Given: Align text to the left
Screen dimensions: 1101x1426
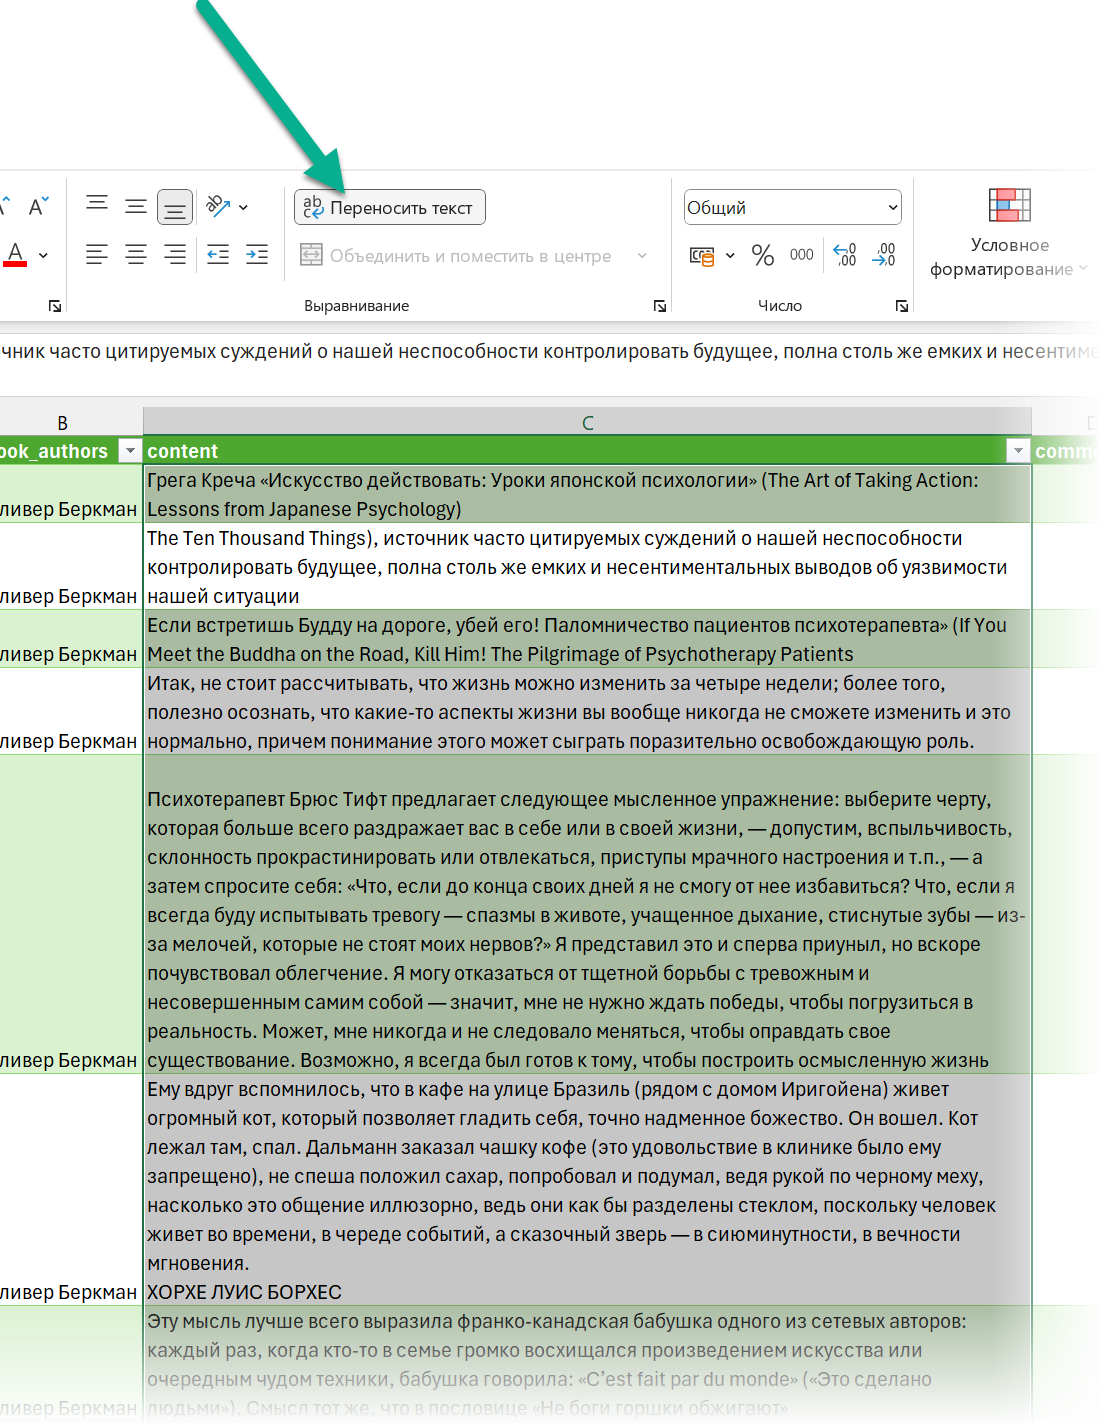Looking at the screenshot, I should pyautogui.click(x=97, y=255).
